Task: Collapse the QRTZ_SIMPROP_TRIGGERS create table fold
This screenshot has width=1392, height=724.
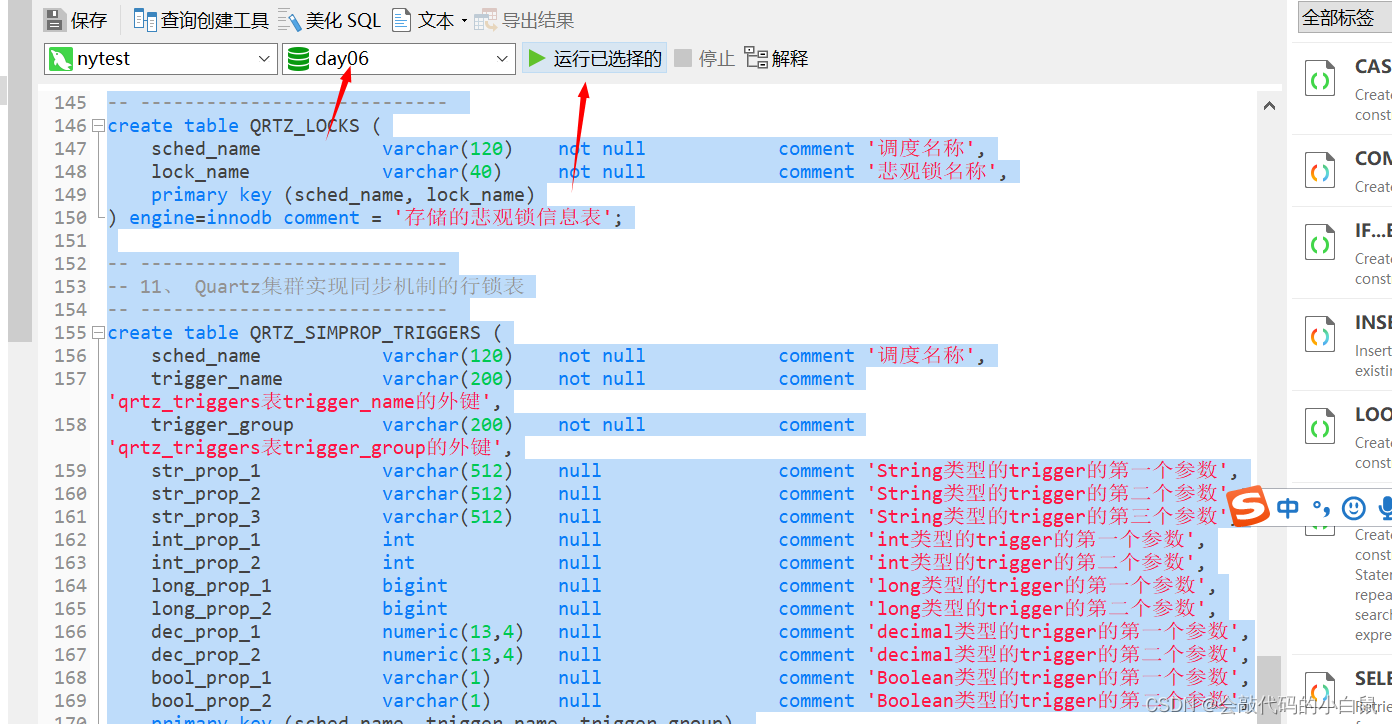Action: pyautogui.click(x=98, y=333)
